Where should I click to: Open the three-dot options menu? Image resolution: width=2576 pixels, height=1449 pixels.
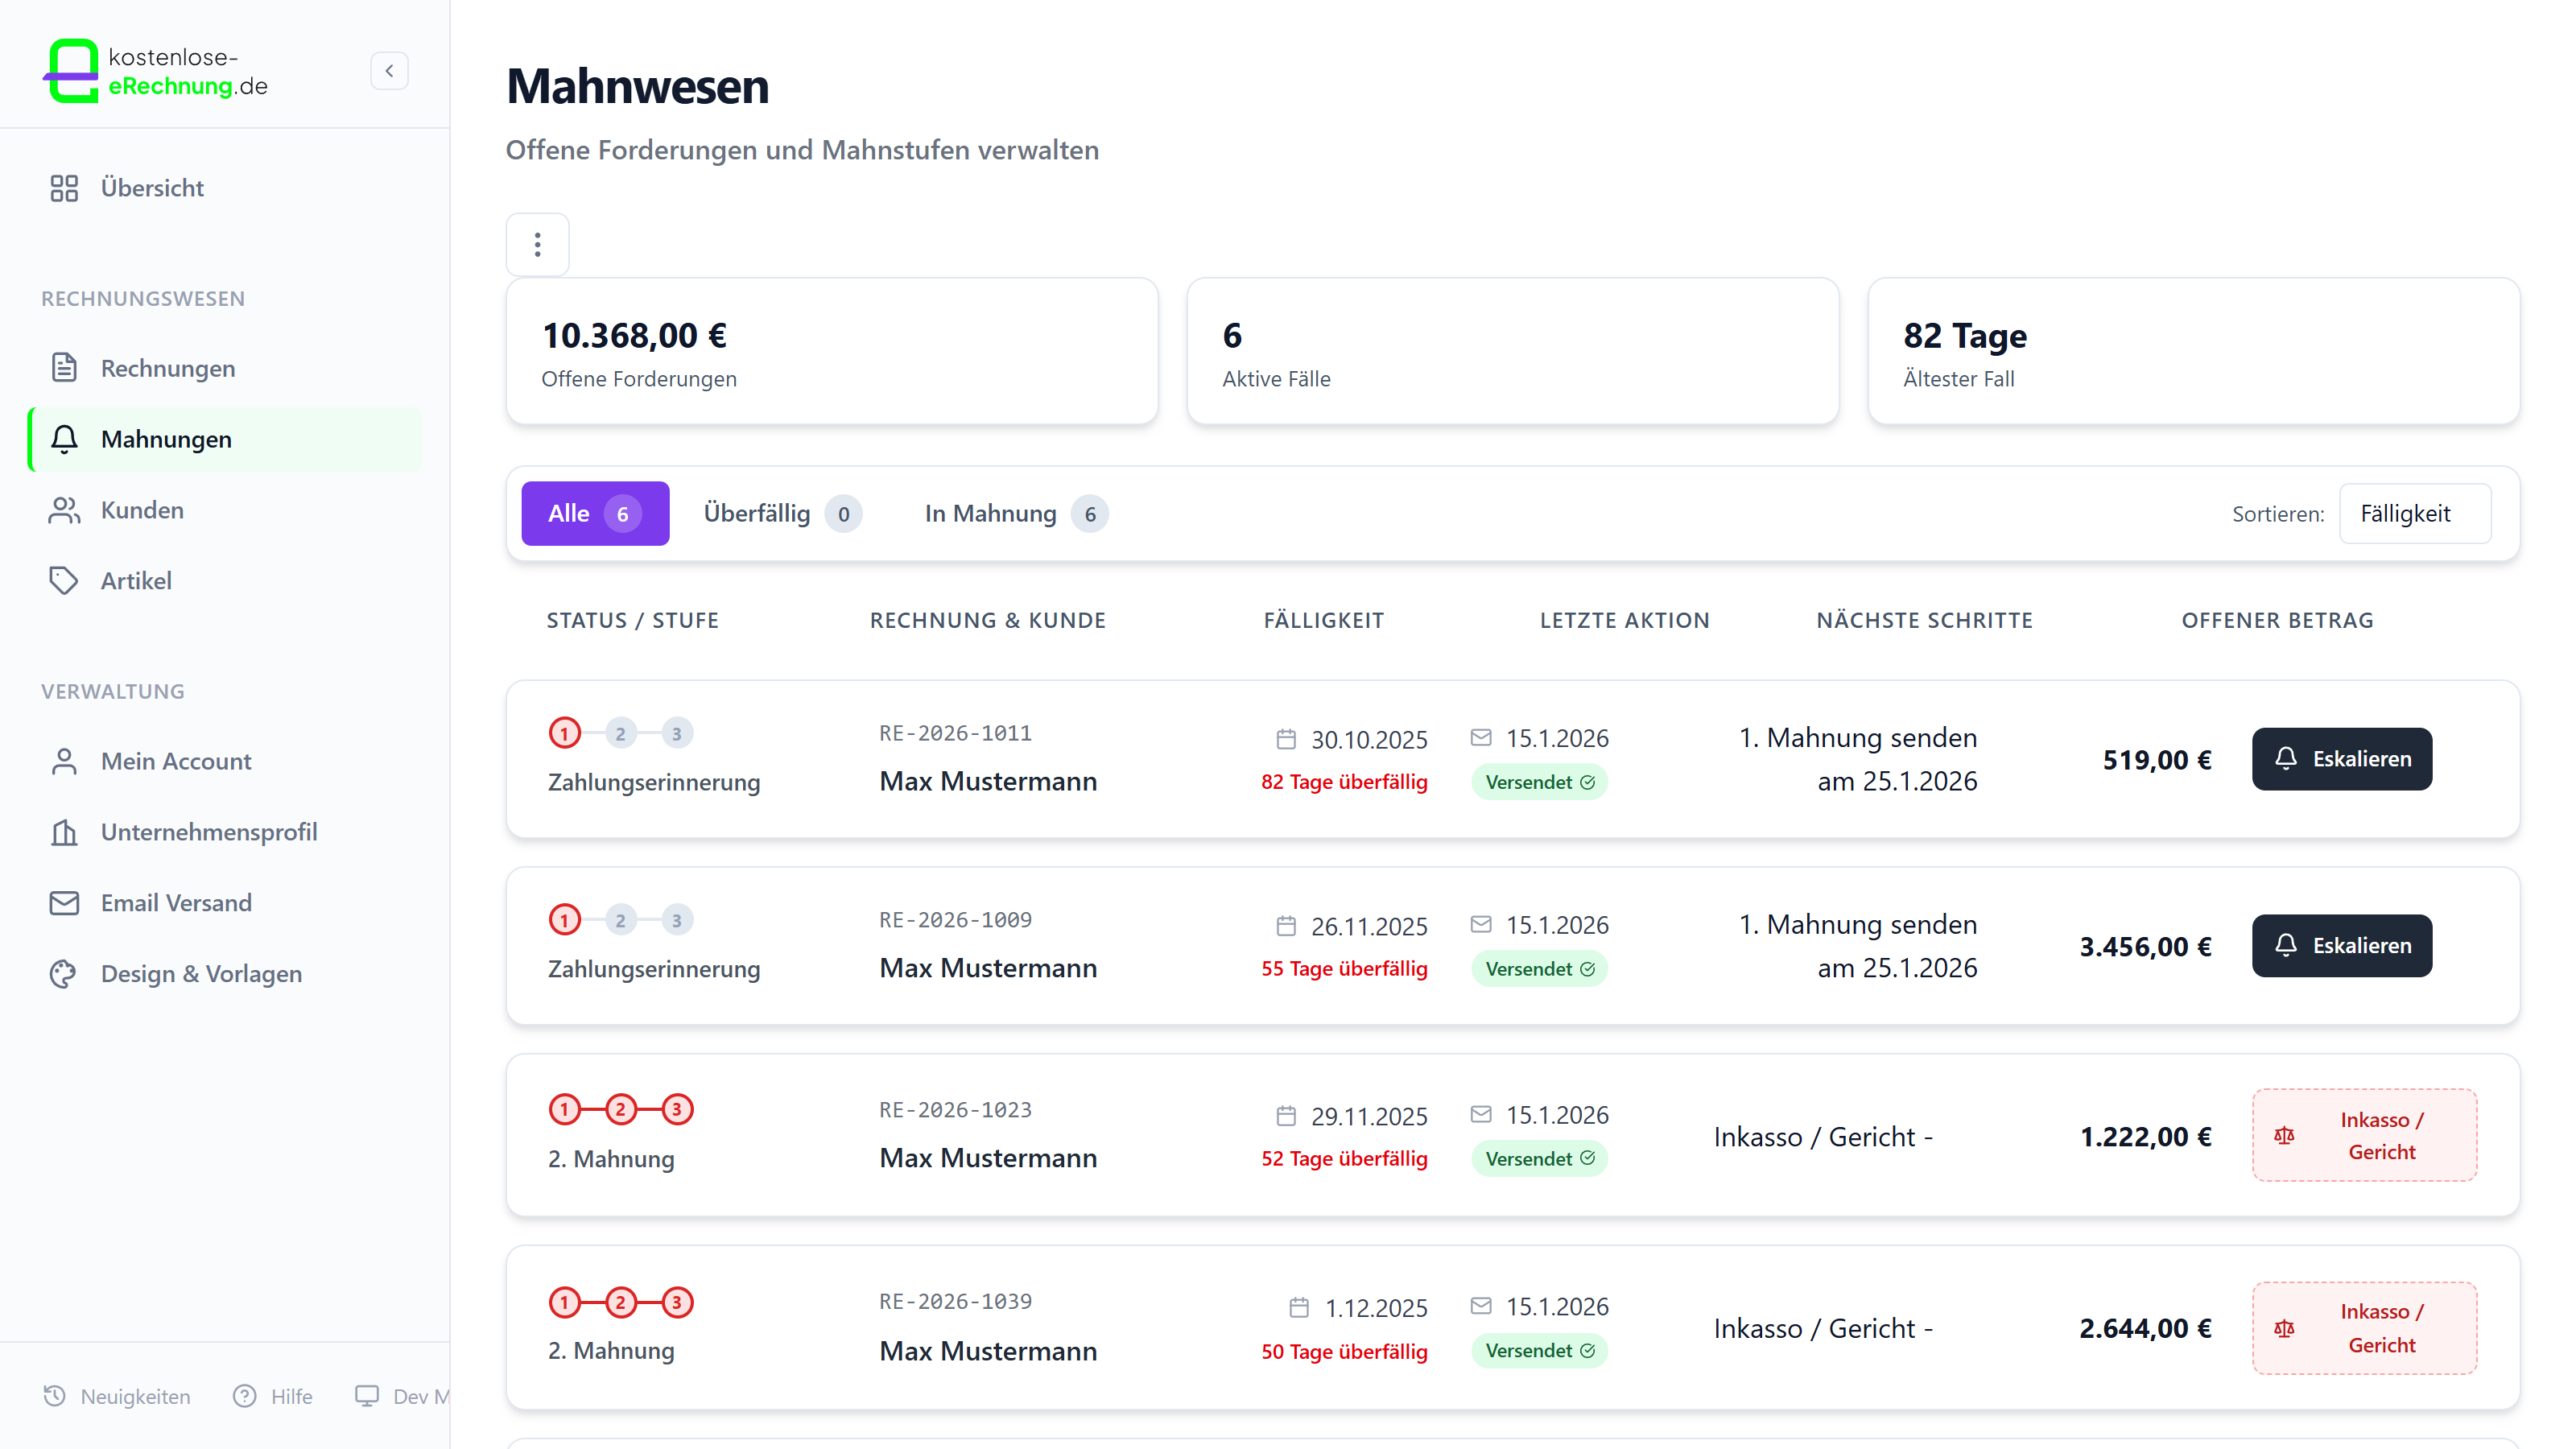pyautogui.click(x=537, y=244)
